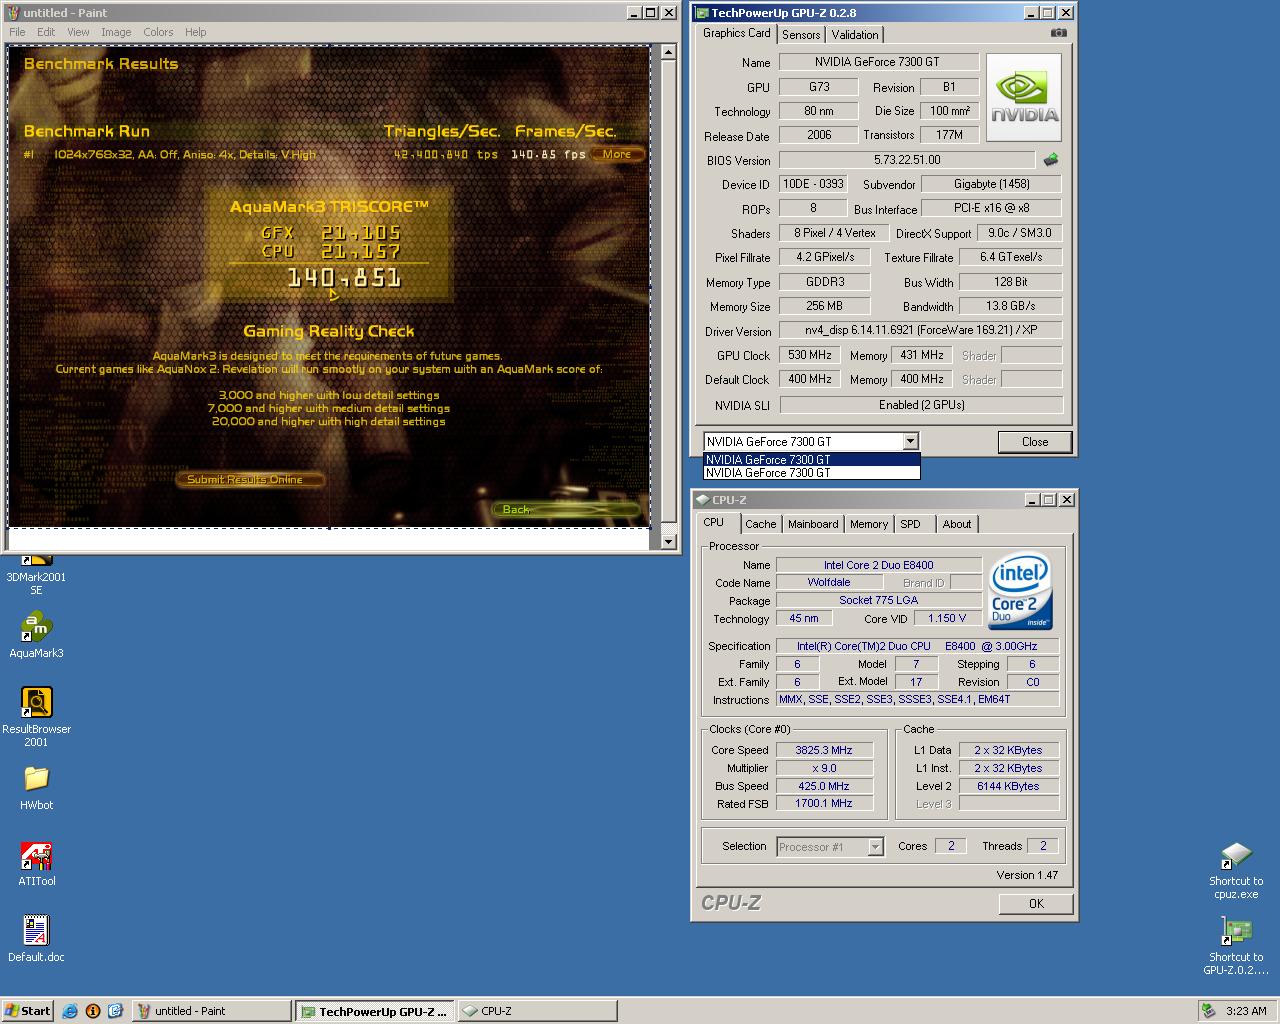The image size is (1280, 1024).
Task: Click the GPU-Z camera screenshot icon
Action: click(1058, 33)
